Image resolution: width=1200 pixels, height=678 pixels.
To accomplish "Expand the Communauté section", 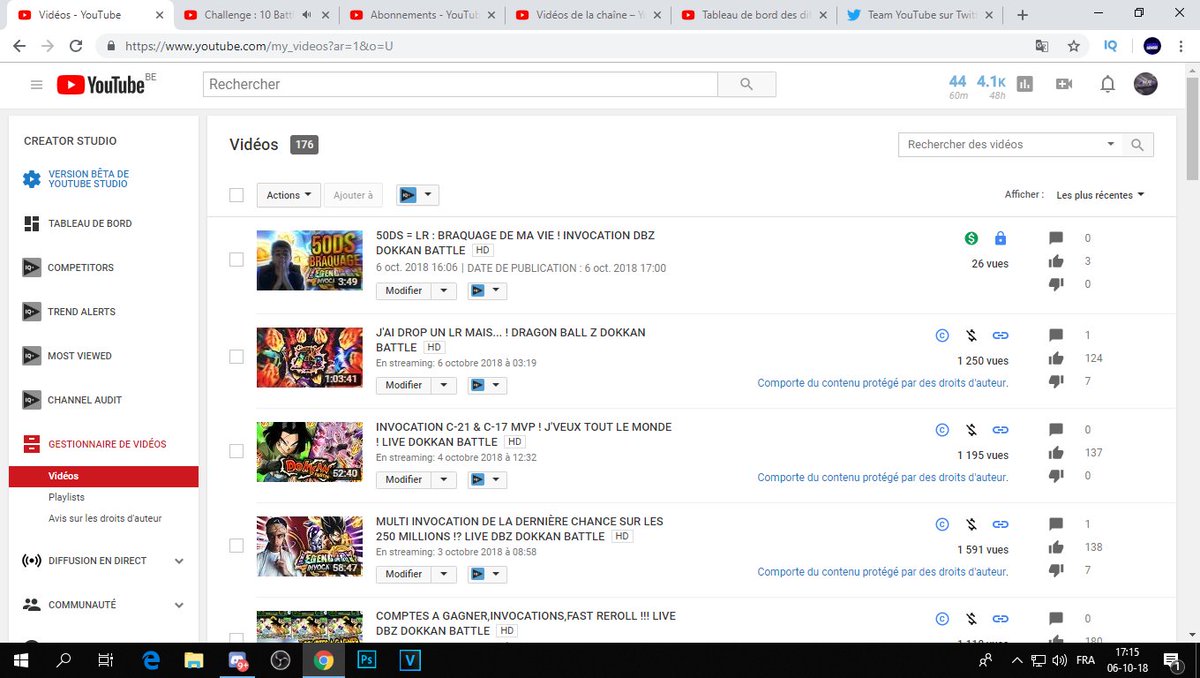I will click(x=179, y=605).
